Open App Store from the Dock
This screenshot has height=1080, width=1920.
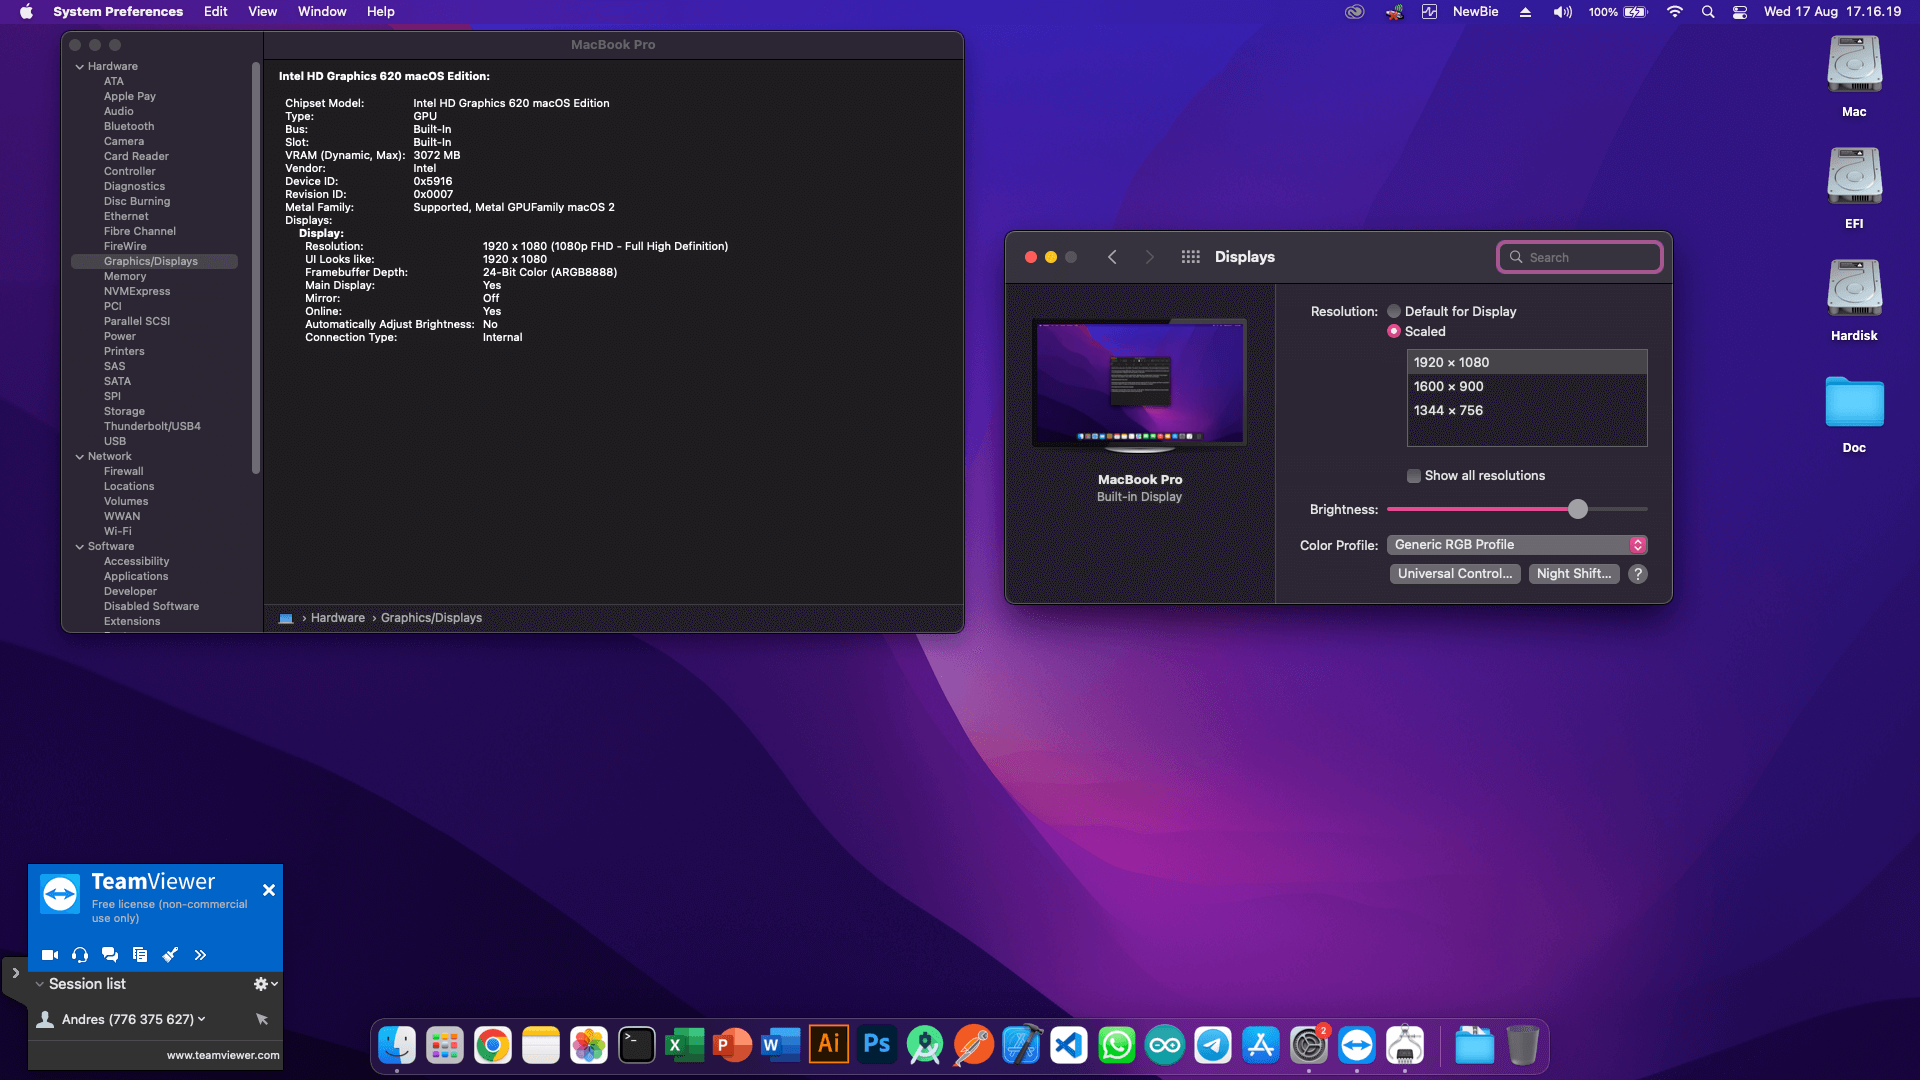[1261, 1046]
